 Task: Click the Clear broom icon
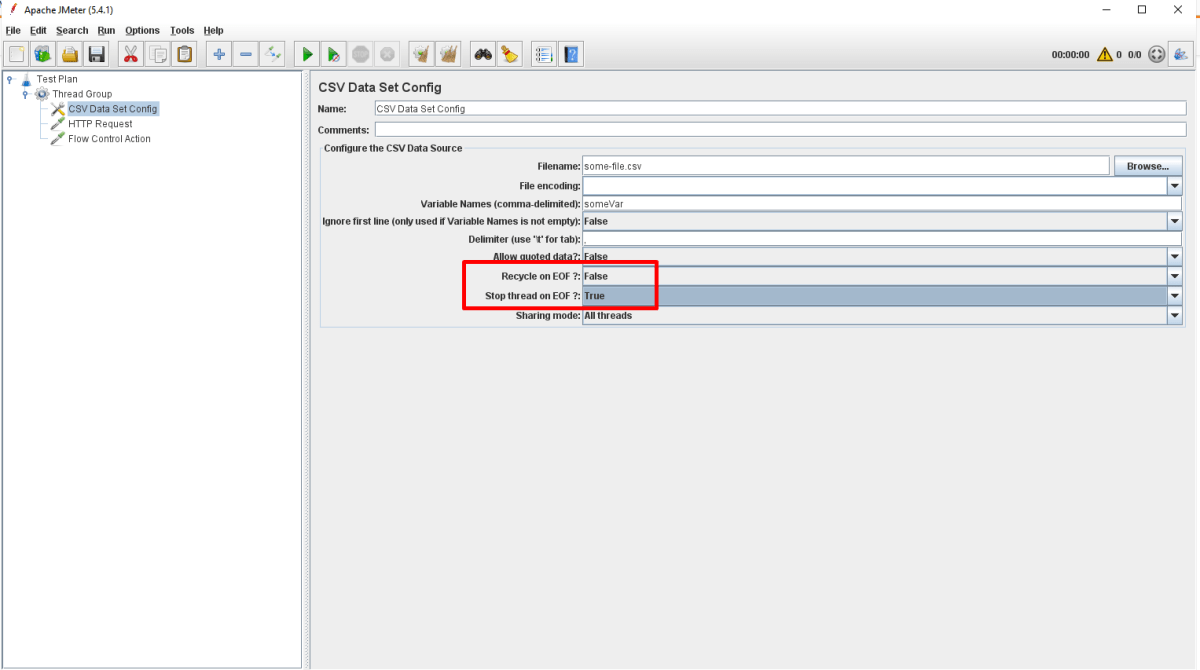(422, 54)
